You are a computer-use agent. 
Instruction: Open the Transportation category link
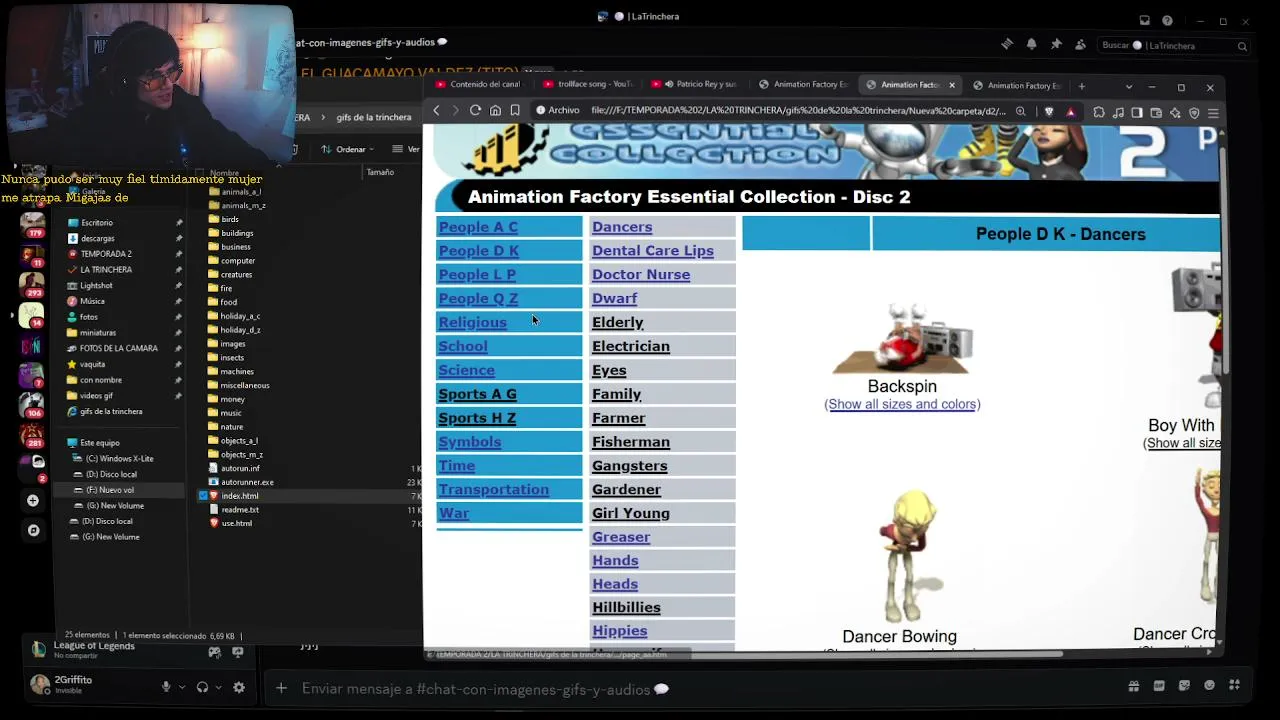tap(493, 489)
